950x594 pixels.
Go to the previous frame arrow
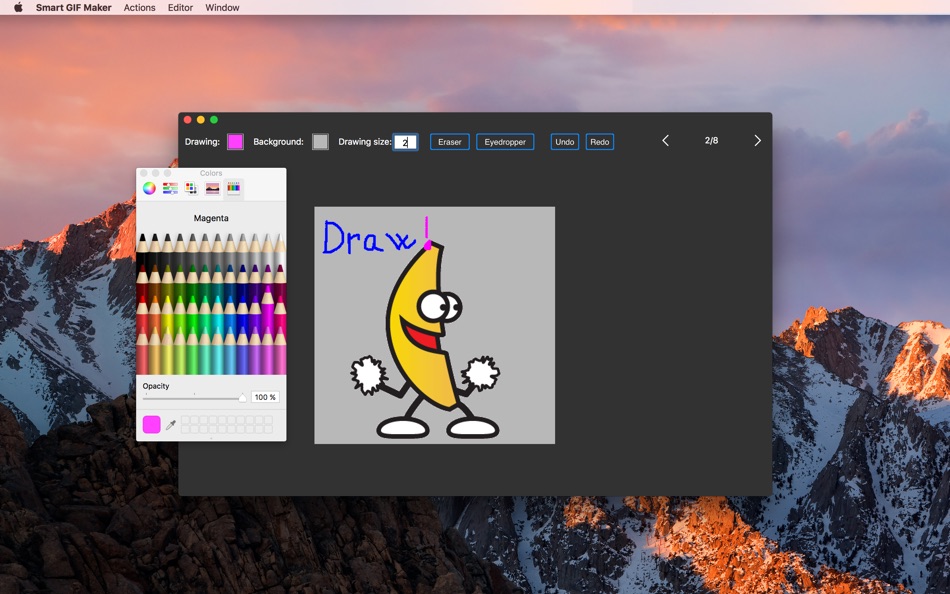[x=665, y=141]
